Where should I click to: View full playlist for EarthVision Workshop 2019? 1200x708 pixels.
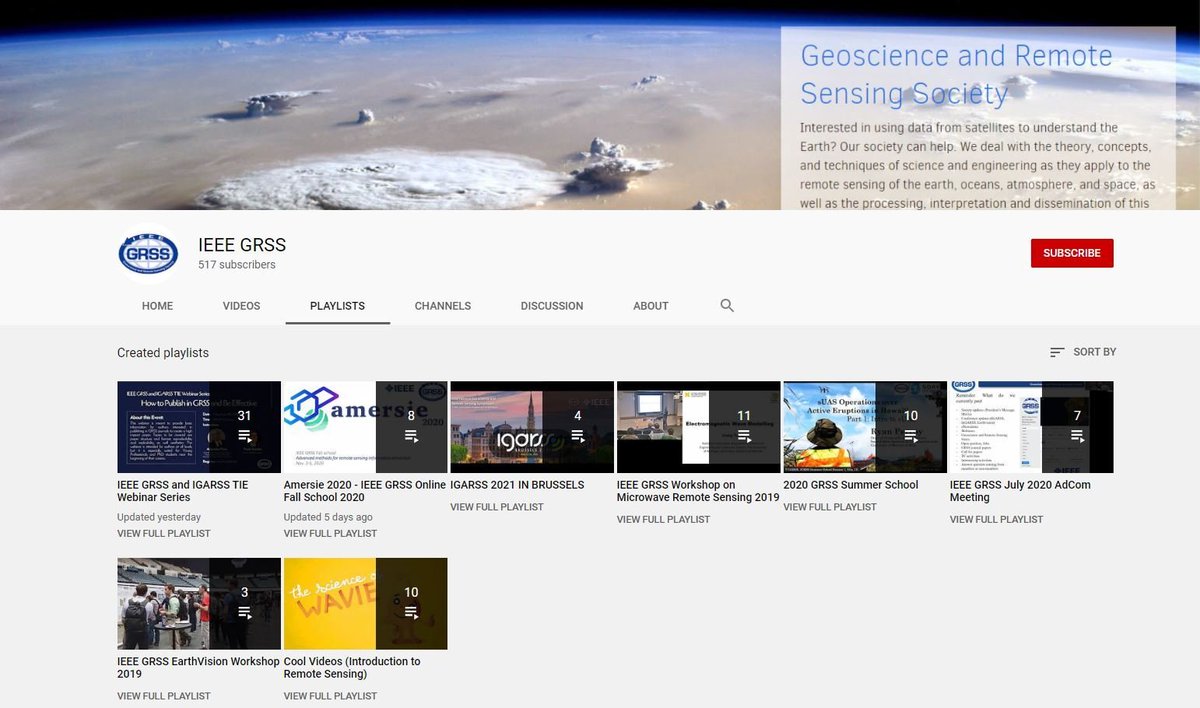(164, 696)
